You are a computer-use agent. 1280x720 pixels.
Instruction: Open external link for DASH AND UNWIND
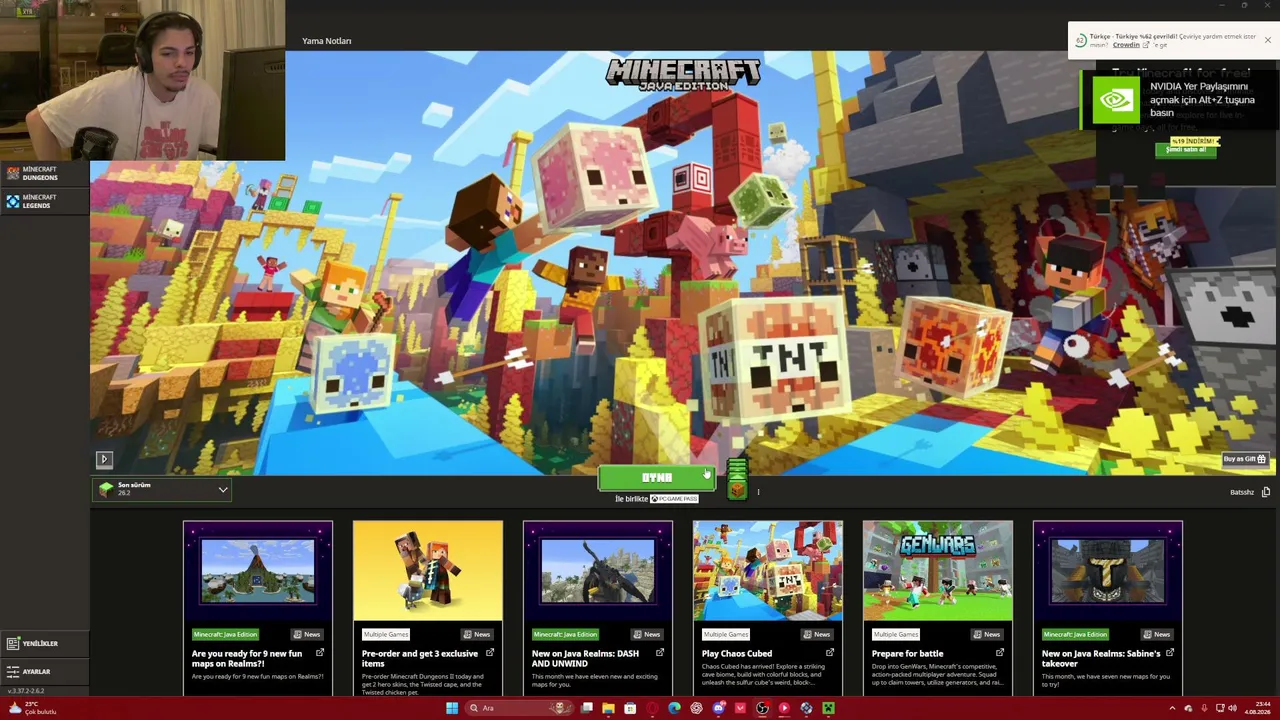(660, 653)
